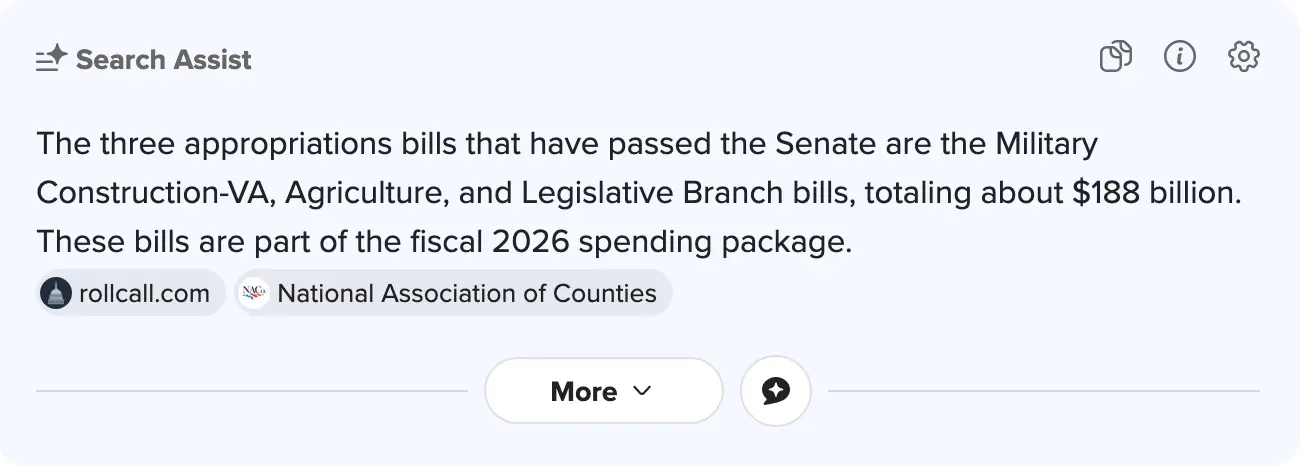Click the divider line right of chat icon
The height and width of the screenshot is (466, 1300).
[x=1040, y=391]
